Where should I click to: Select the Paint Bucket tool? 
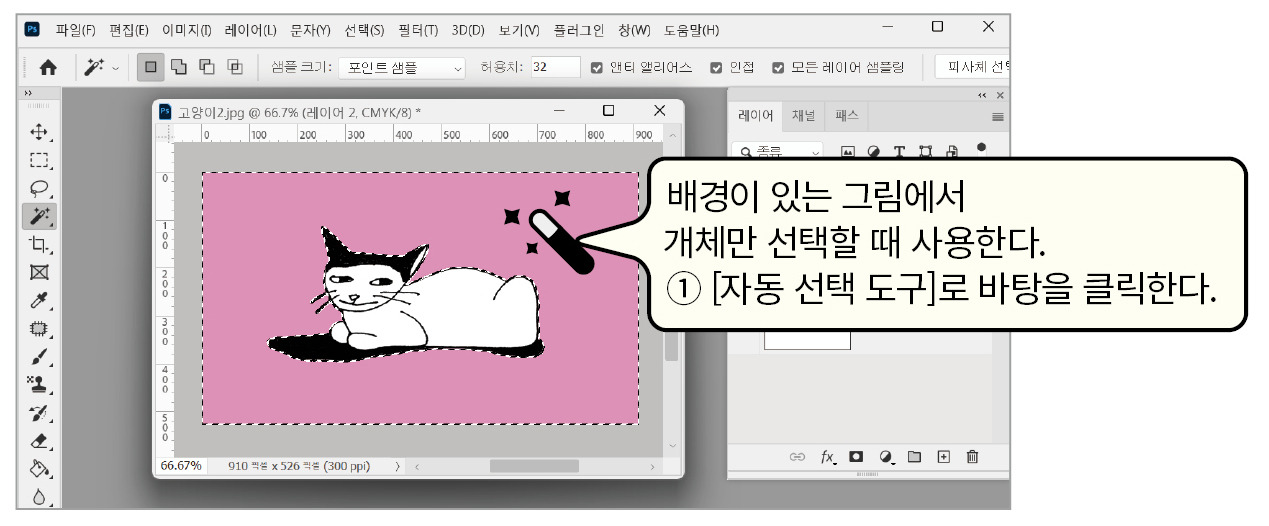pos(40,468)
